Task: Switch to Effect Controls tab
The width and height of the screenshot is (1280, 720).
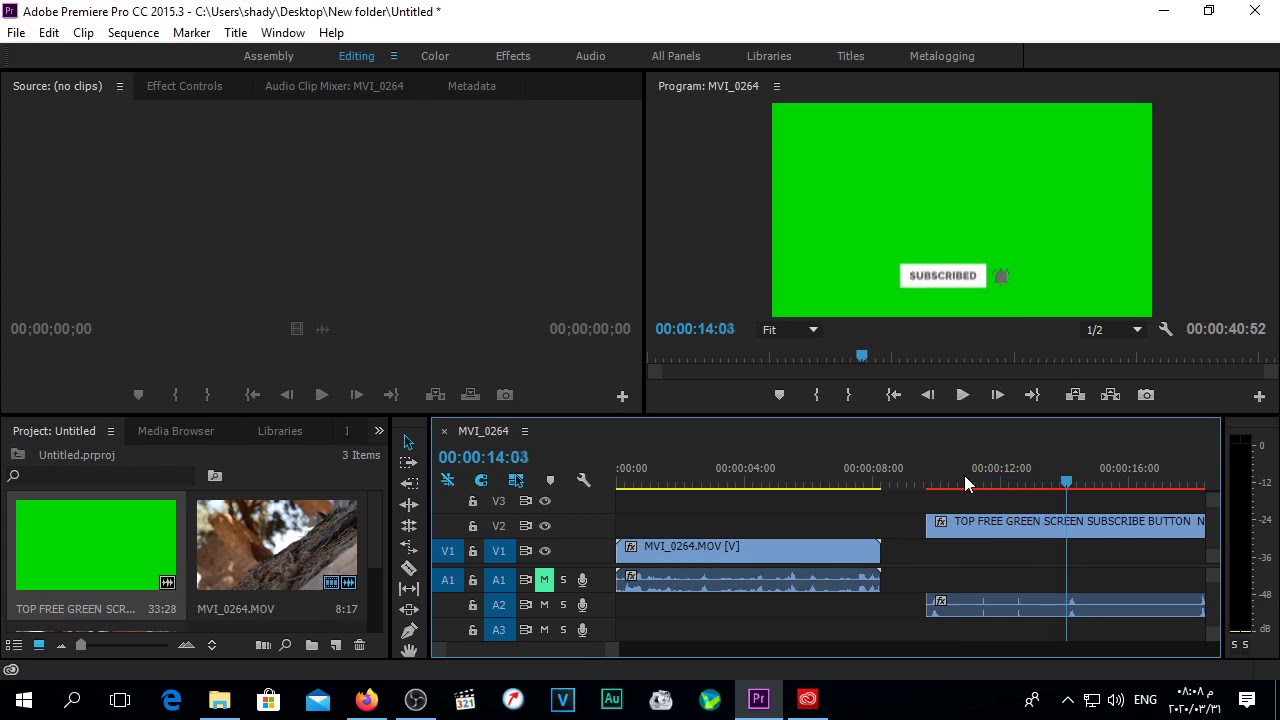Action: 185,86
